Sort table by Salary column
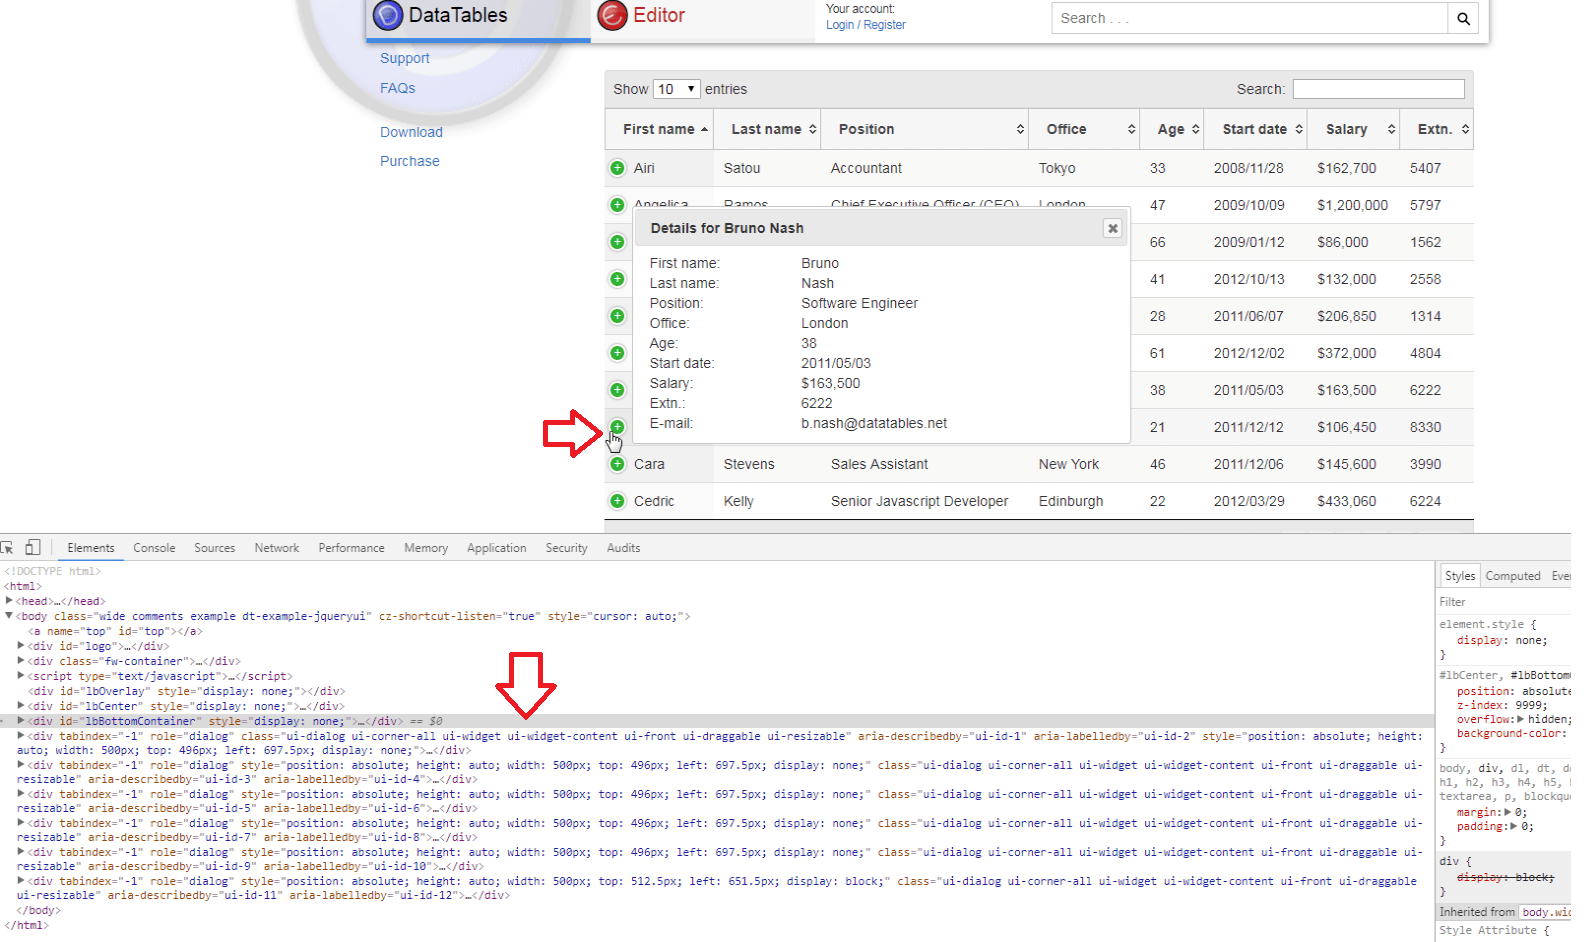This screenshot has height=942, width=1596. pyautogui.click(x=1355, y=129)
